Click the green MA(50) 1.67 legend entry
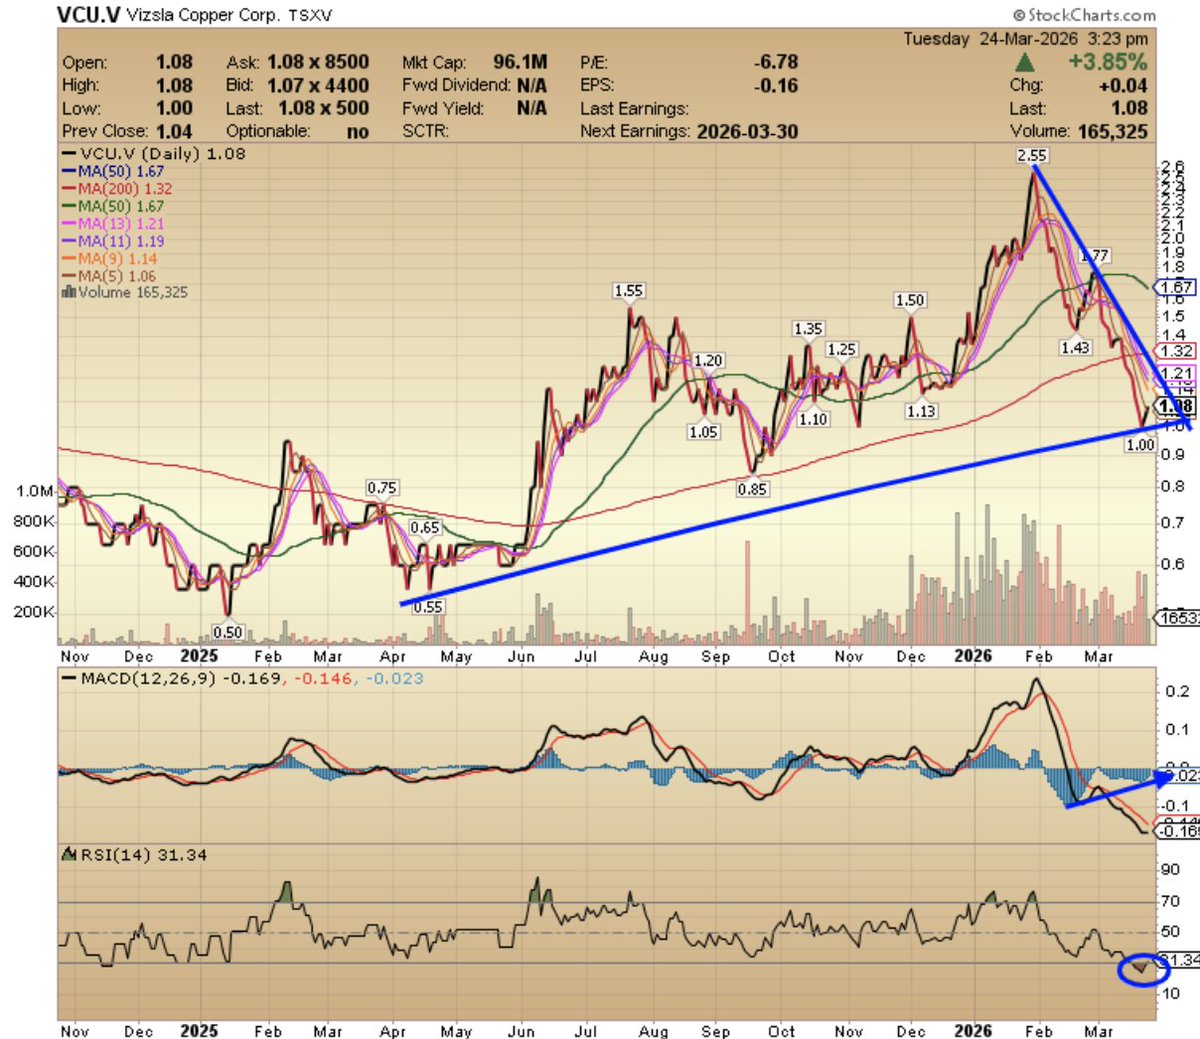 pyautogui.click(x=113, y=206)
